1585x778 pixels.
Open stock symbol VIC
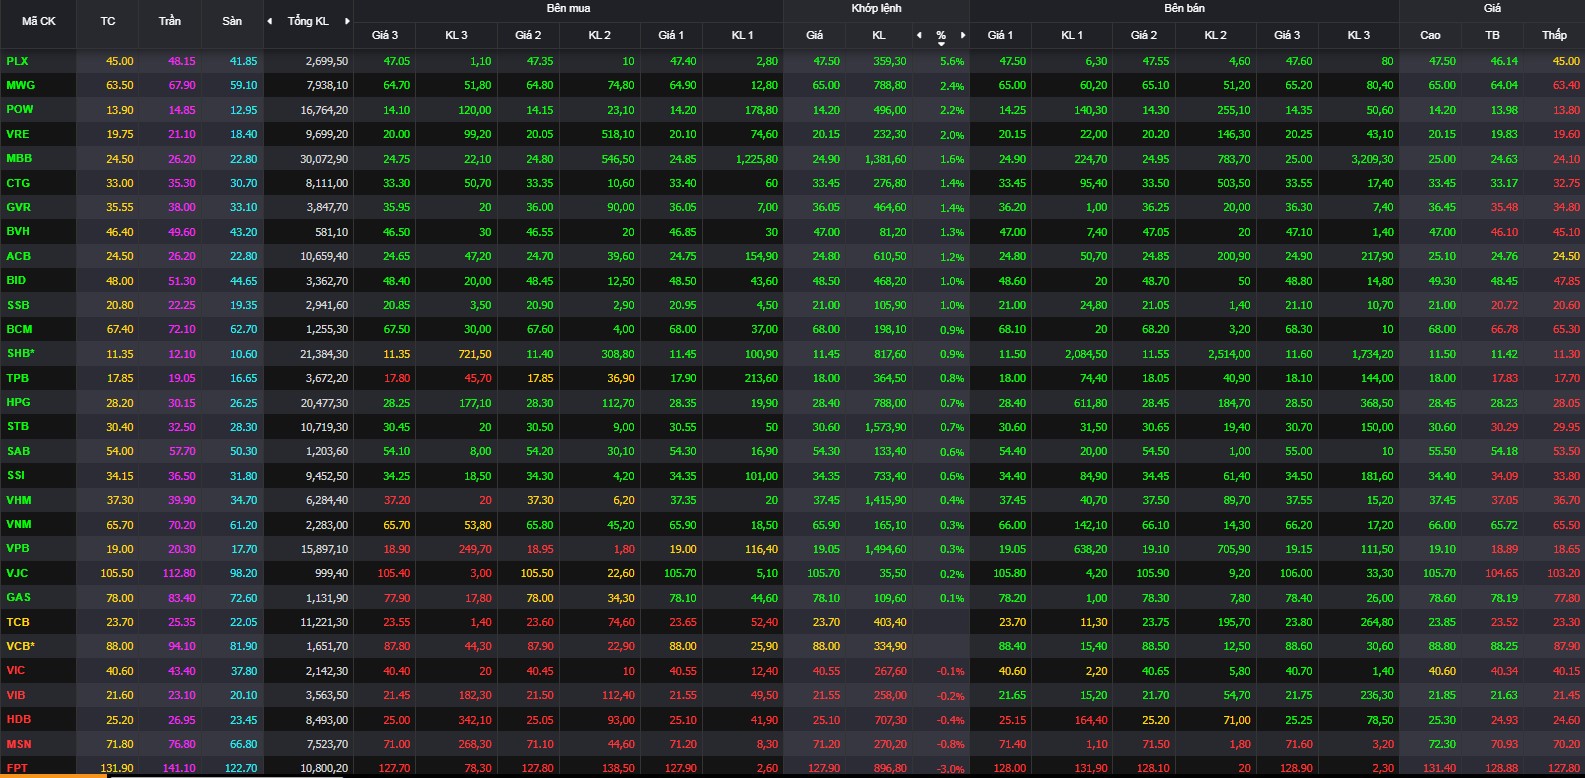coord(16,670)
